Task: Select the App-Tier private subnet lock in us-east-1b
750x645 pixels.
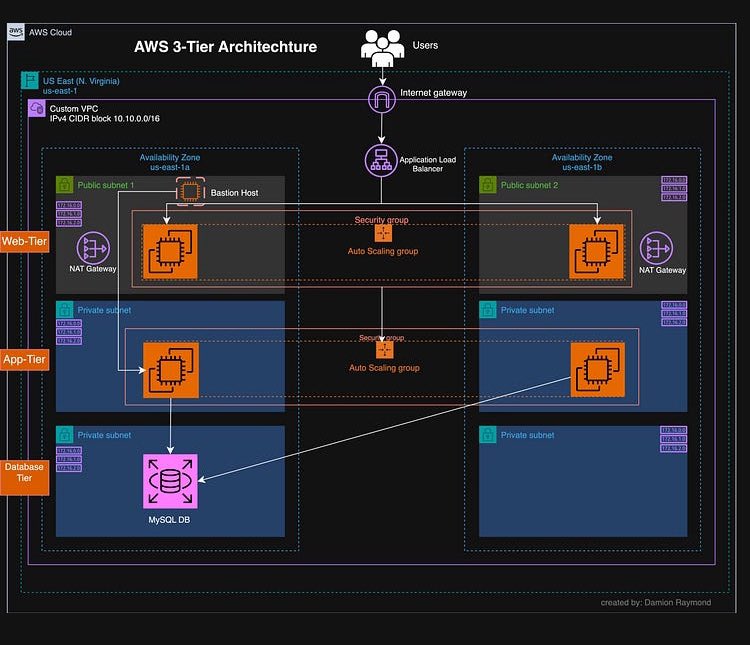Action: click(488, 310)
